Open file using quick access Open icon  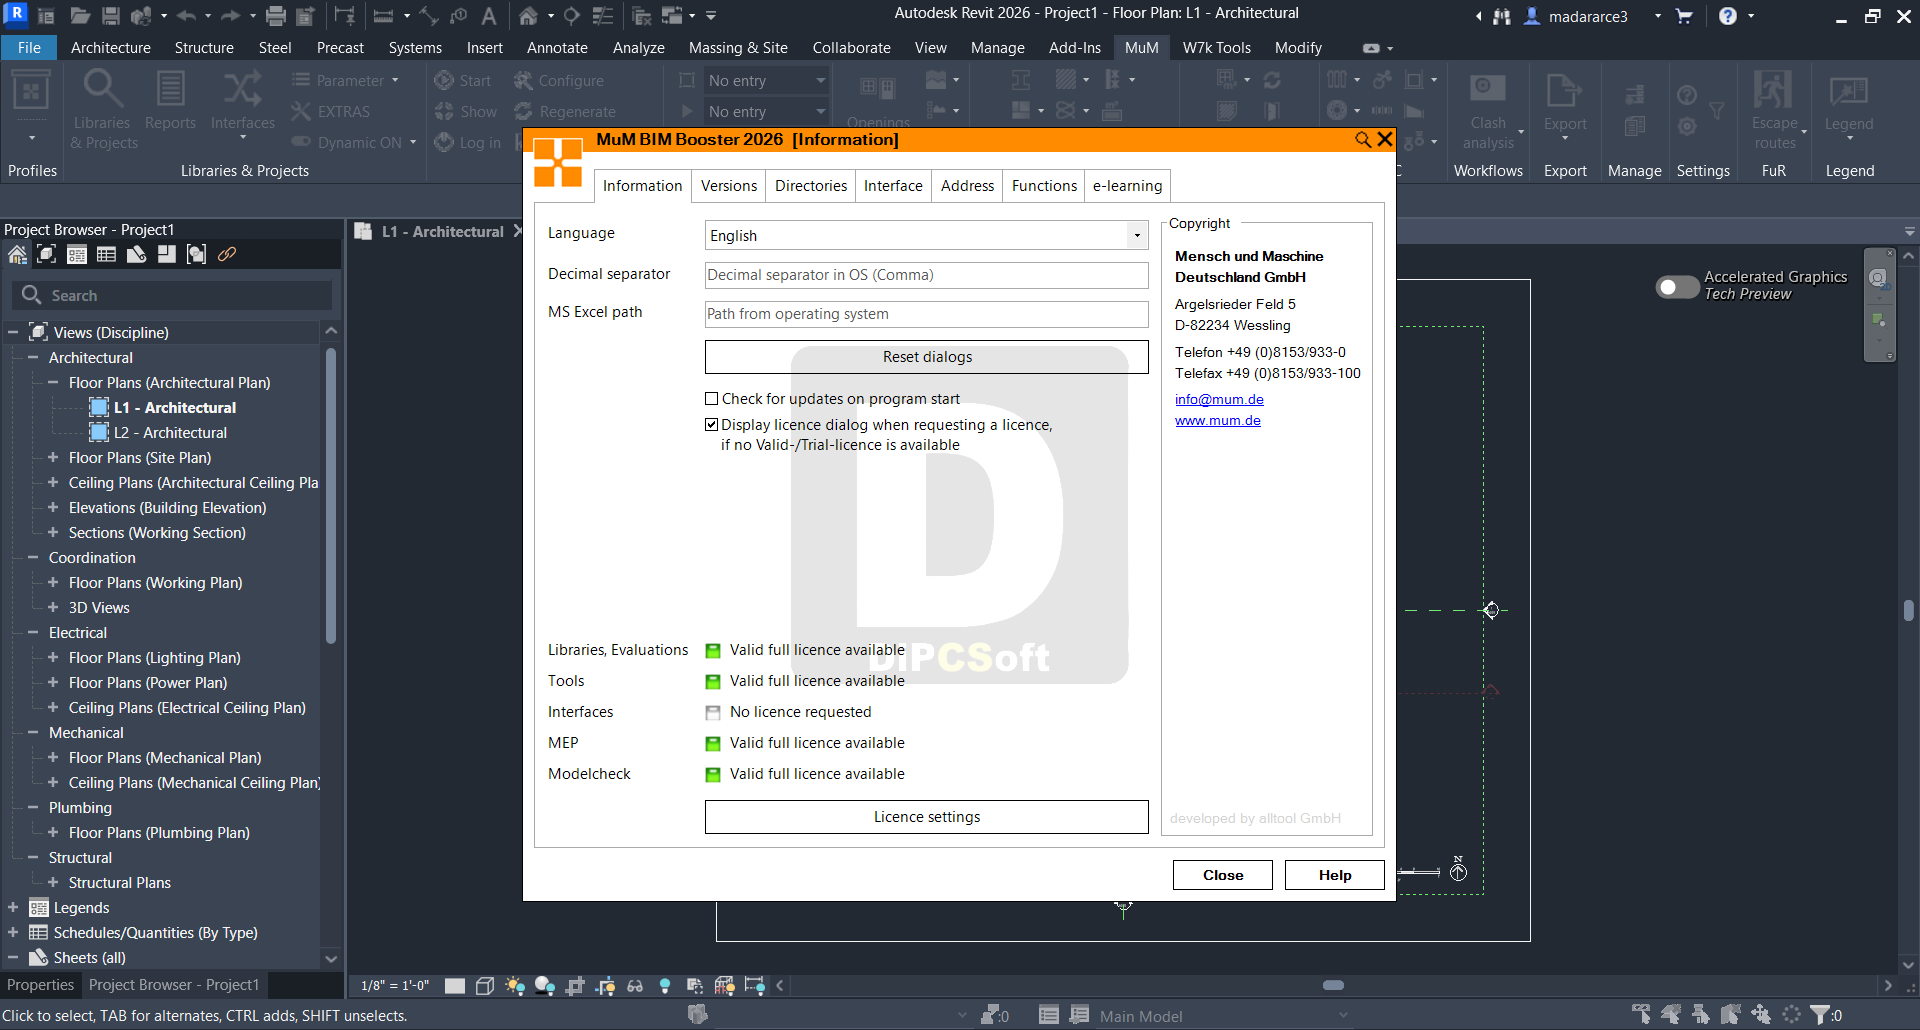[81, 16]
